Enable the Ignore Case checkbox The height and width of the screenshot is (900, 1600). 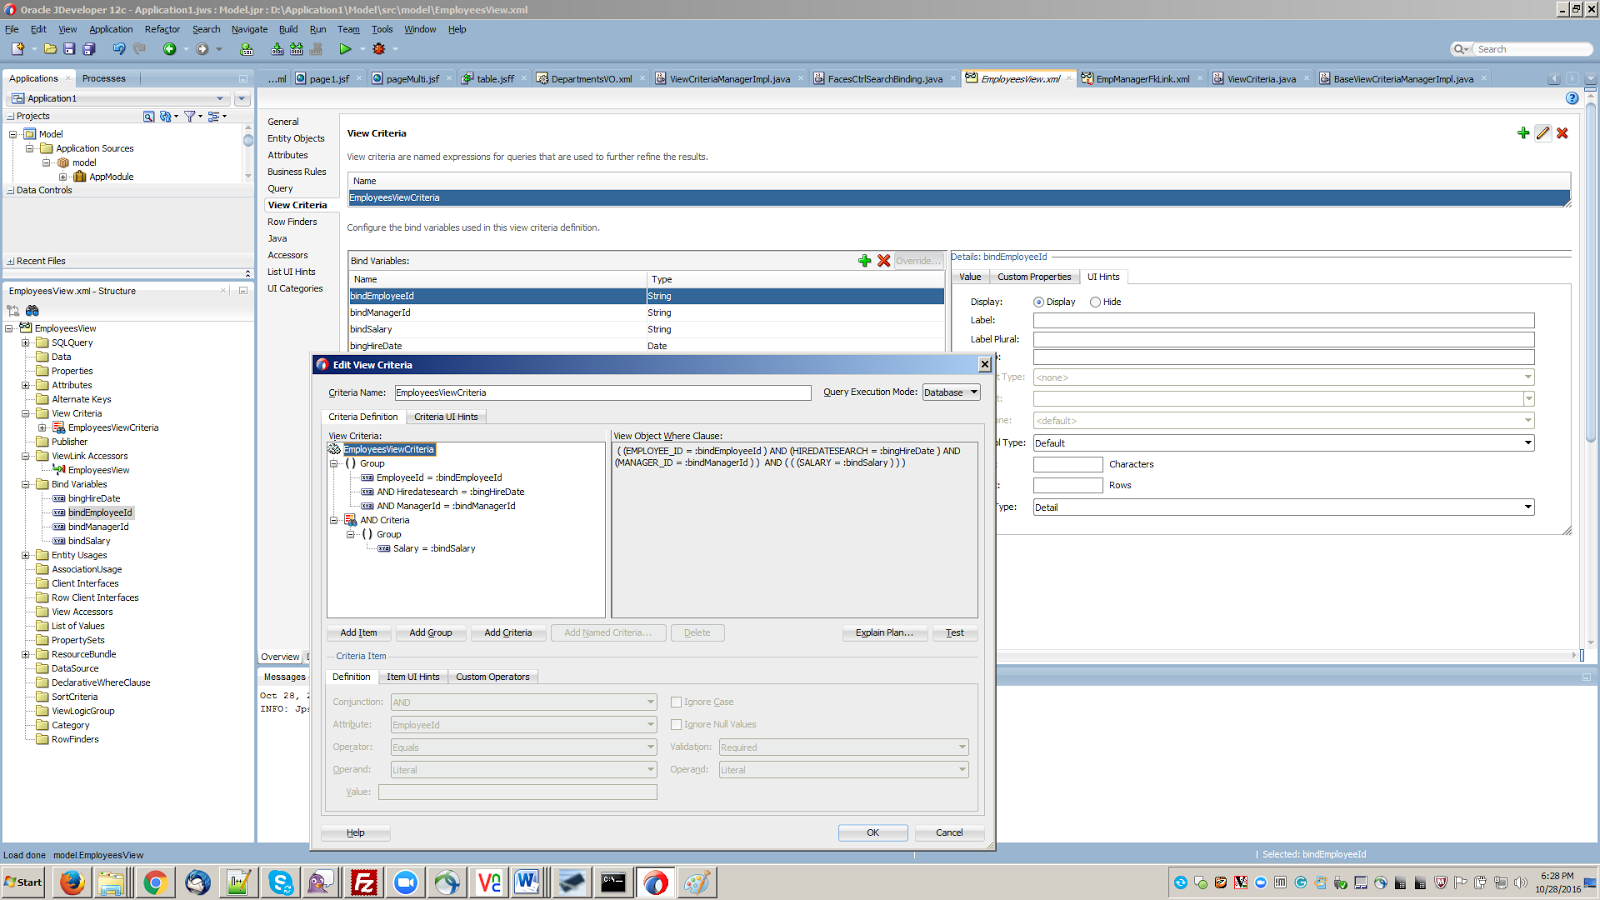(678, 701)
